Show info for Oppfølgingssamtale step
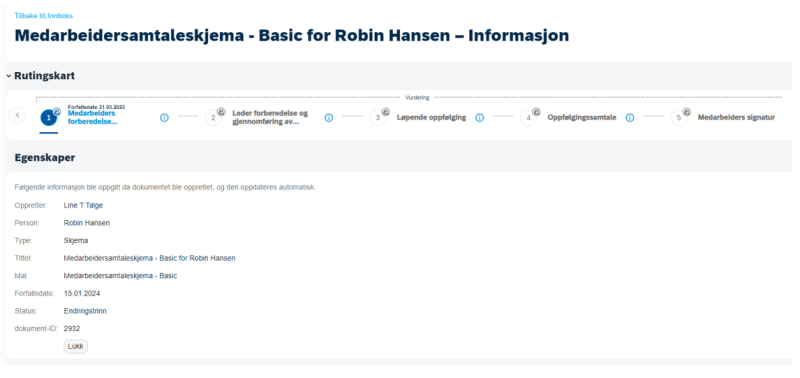This screenshot has height=378, width=800. click(x=630, y=118)
